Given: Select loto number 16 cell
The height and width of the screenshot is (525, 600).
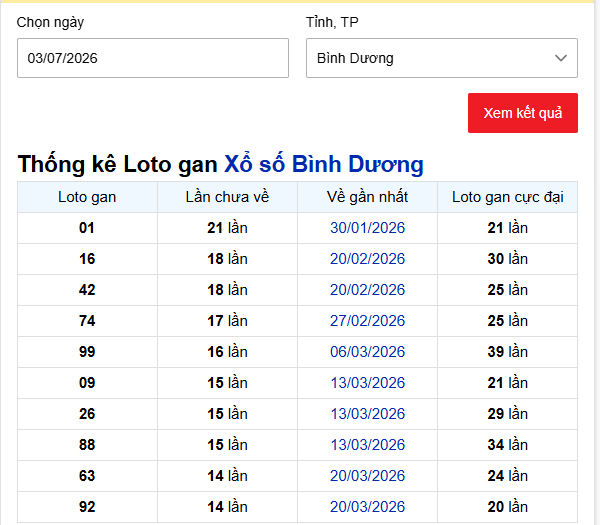Looking at the screenshot, I should tap(87, 259).
